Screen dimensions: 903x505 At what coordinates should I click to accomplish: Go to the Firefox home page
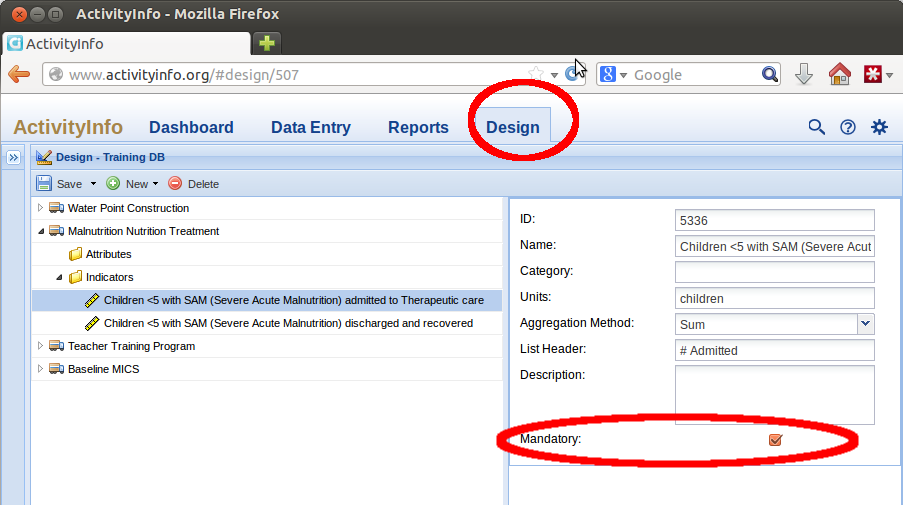point(840,74)
